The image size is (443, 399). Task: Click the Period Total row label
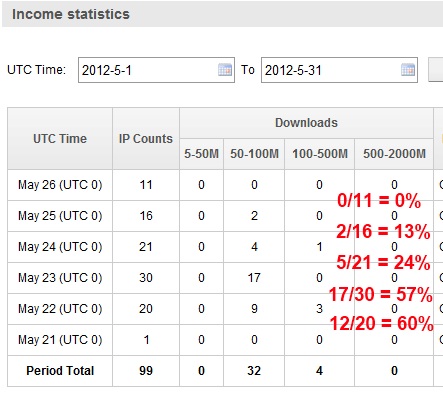(x=60, y=371)
